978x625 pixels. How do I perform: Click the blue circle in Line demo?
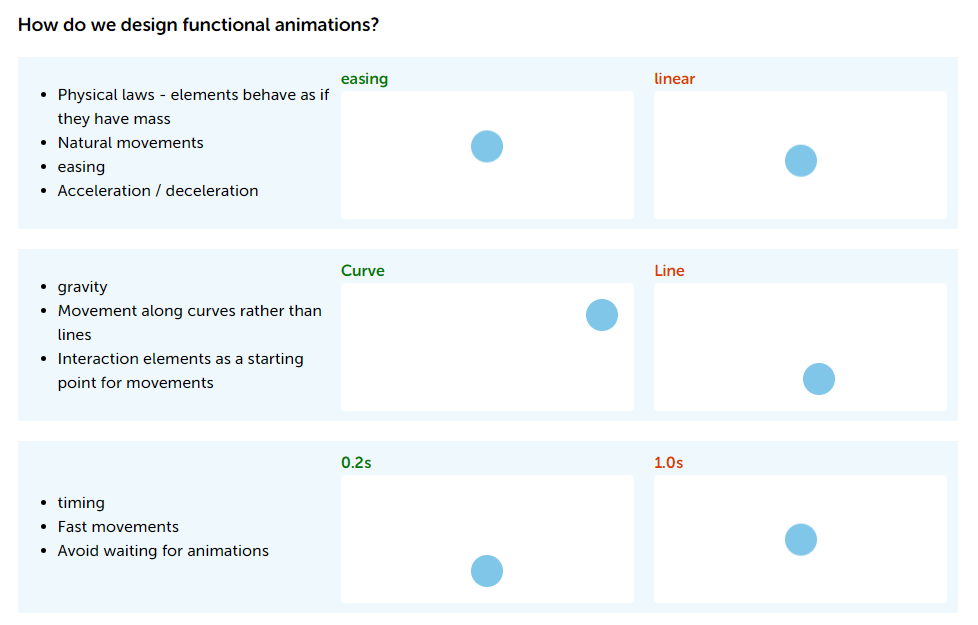click(818, 379)
